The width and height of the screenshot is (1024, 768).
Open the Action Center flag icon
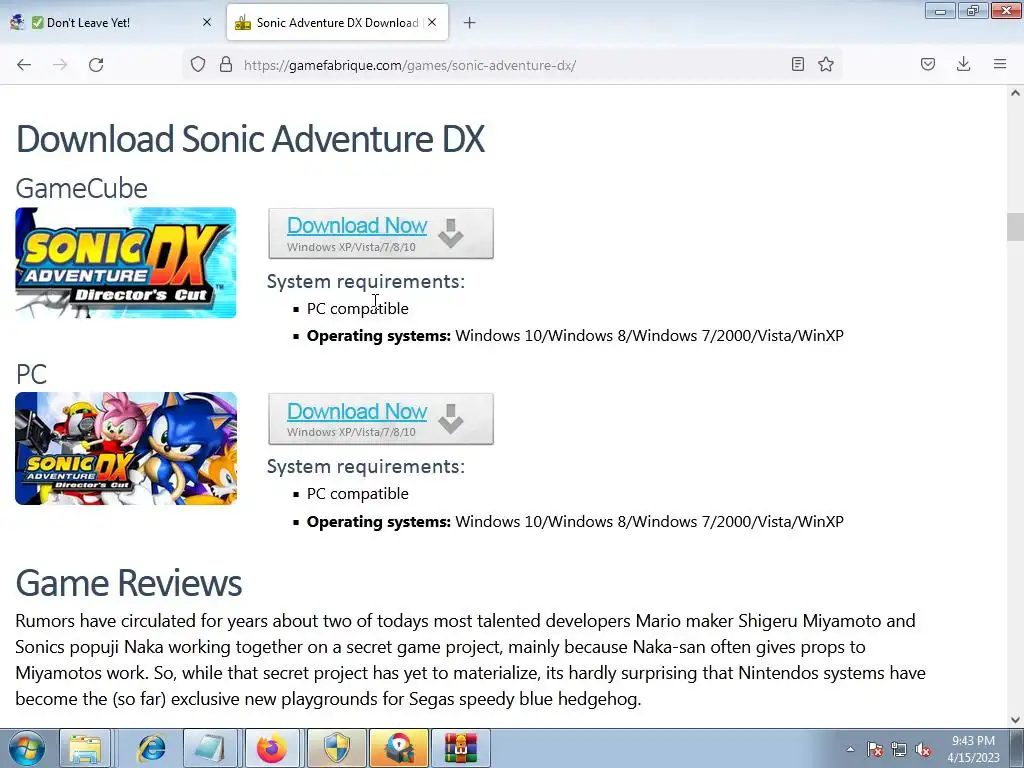click(x=875, y=749)
